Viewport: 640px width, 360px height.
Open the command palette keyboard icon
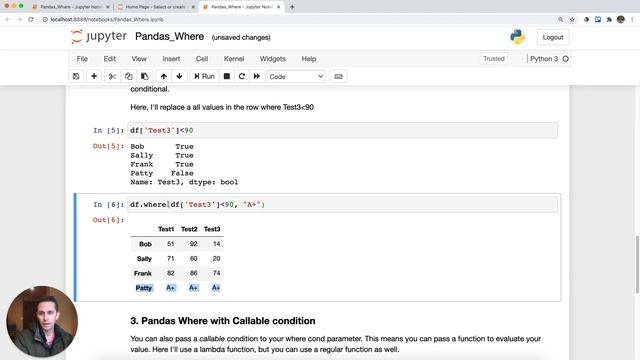(x=338, y=76)
